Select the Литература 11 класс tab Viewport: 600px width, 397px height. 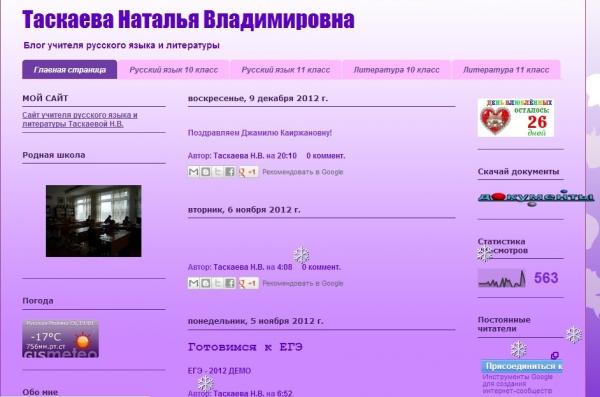tap(506, 70)
